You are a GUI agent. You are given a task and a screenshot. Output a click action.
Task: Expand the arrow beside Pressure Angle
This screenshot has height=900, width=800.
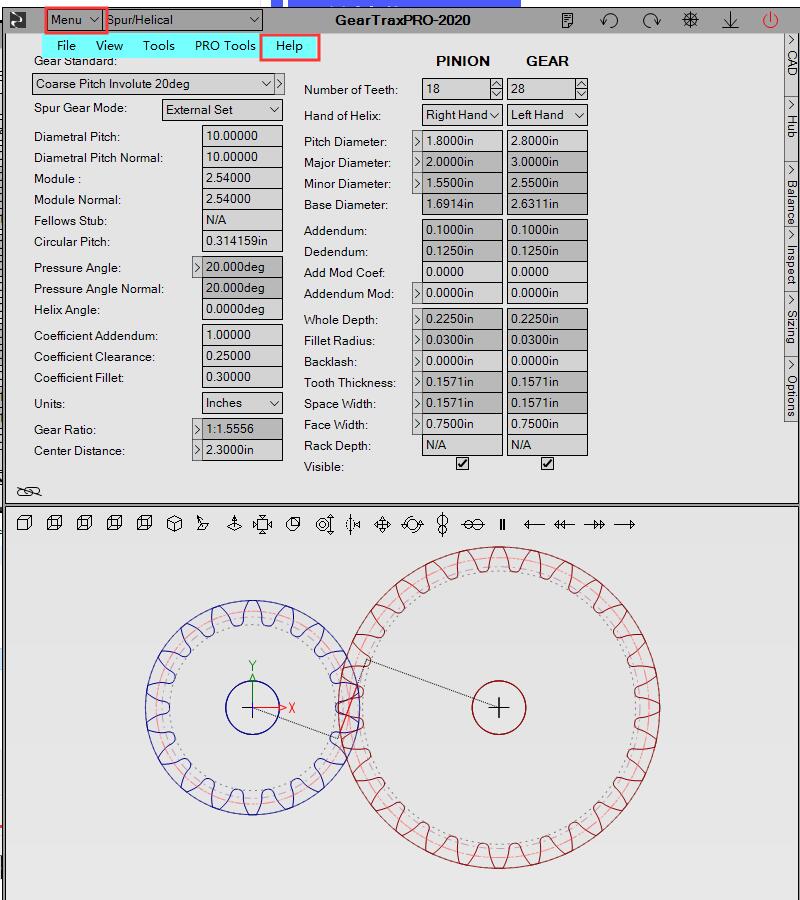pyautogui.click(x=197, y=267)
